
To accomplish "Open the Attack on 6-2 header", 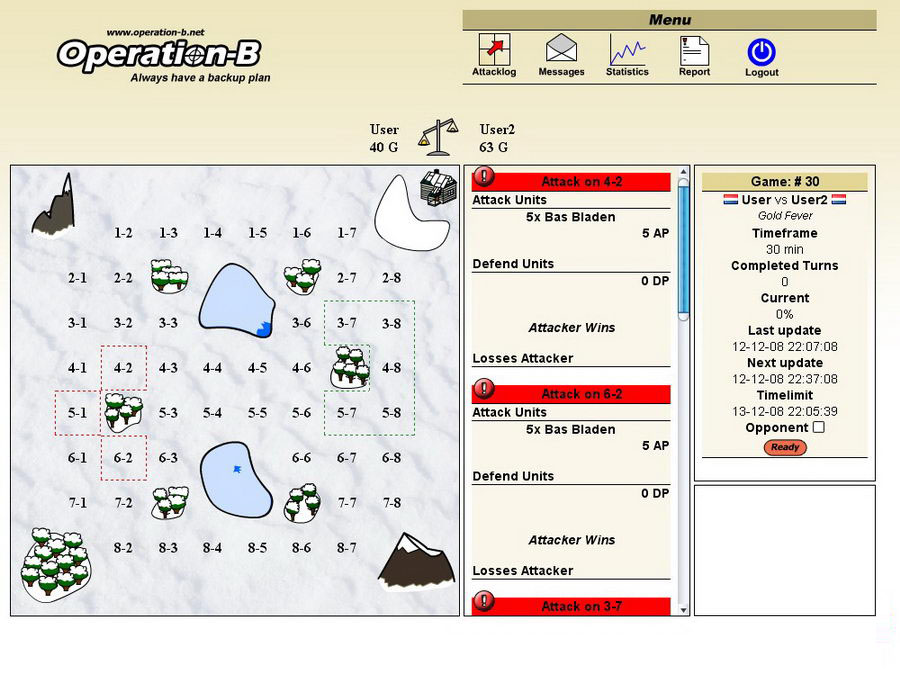I will coord(571,394).
